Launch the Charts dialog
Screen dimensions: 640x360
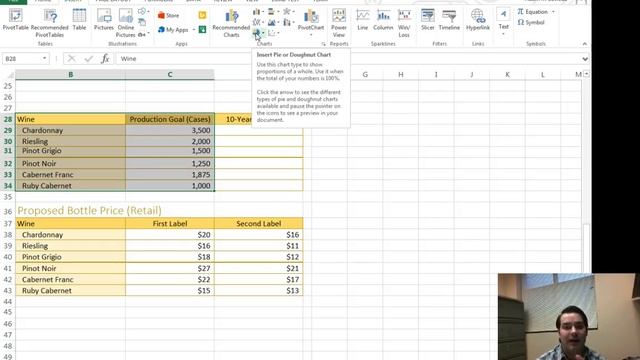pyautogui.click(x=323, y=44)
